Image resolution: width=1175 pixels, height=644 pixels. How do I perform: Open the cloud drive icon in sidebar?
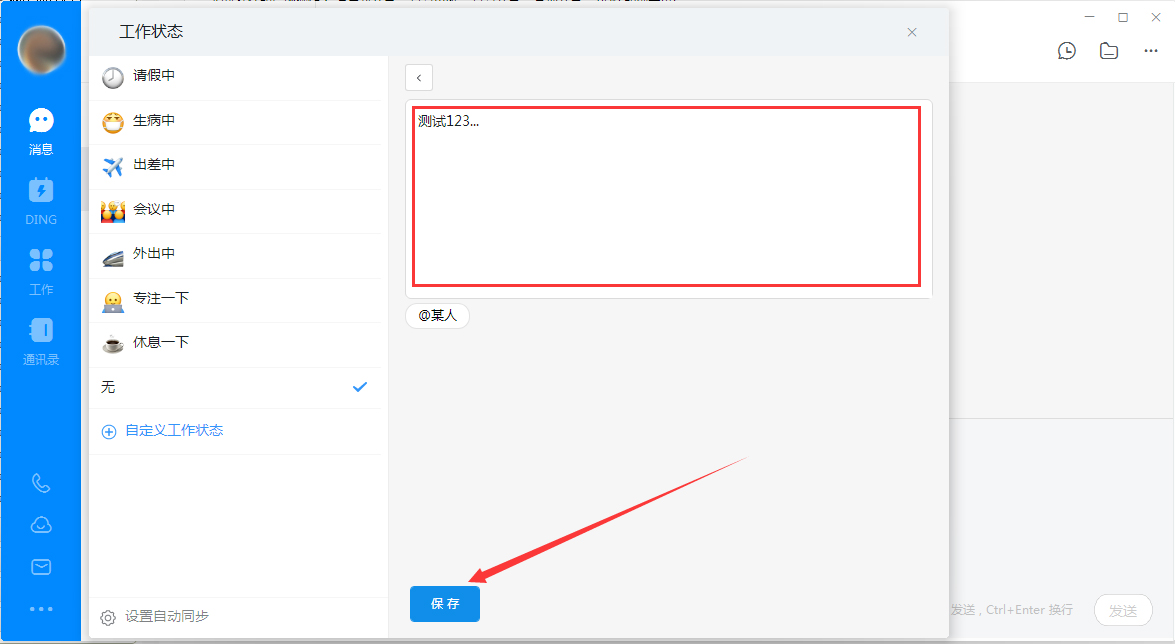[41, 524]
